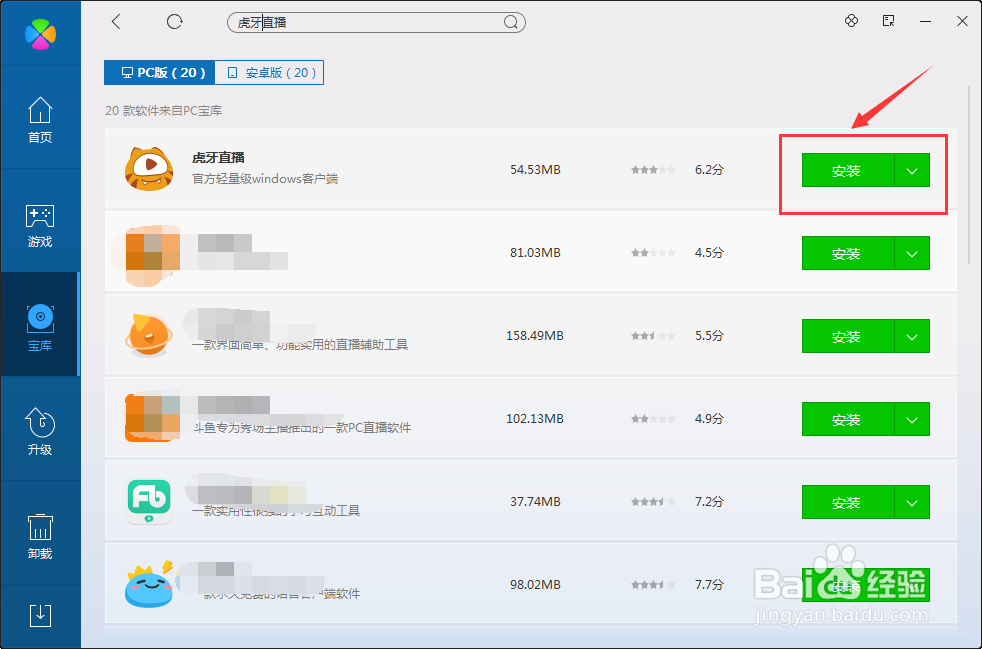The image size is (982, 649).
Task: Open the 首页 home section
Action: 40,120
